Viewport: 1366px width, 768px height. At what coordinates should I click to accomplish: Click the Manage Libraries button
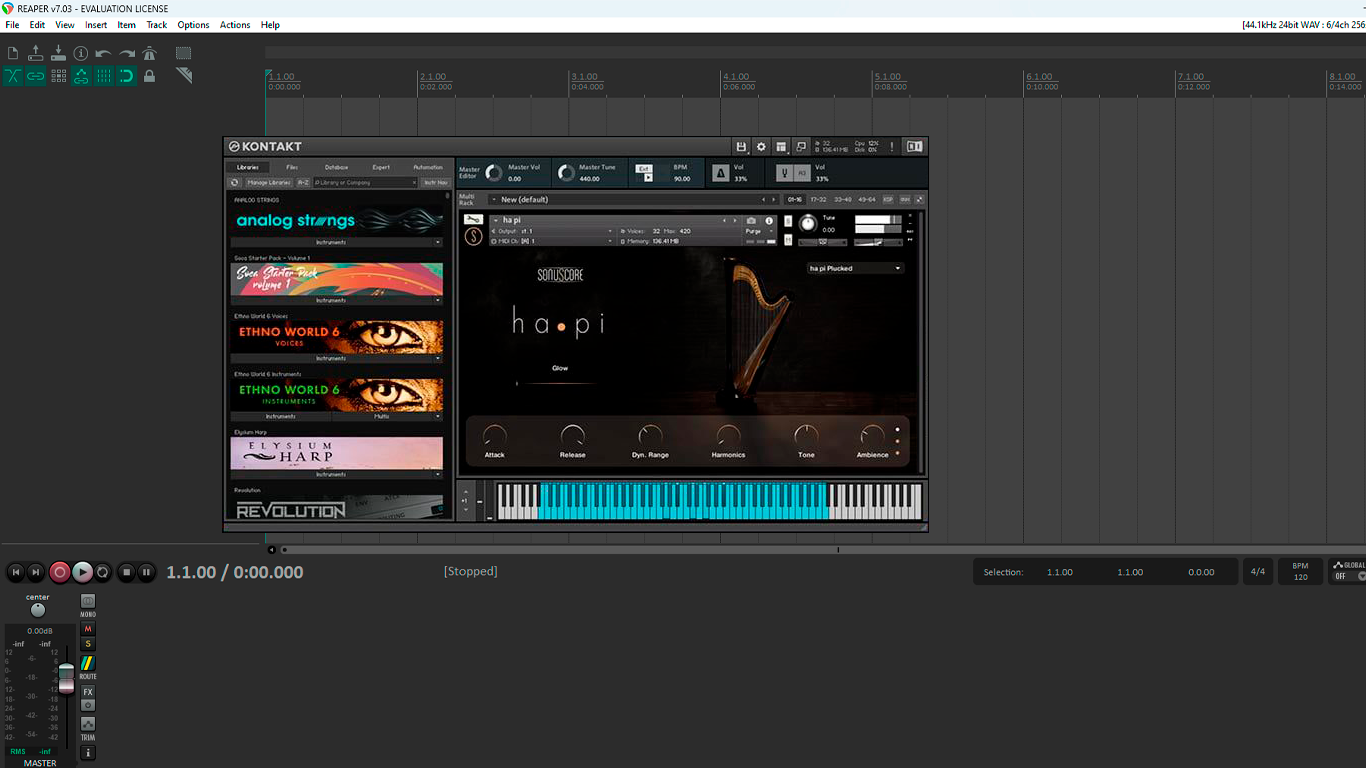268,183
